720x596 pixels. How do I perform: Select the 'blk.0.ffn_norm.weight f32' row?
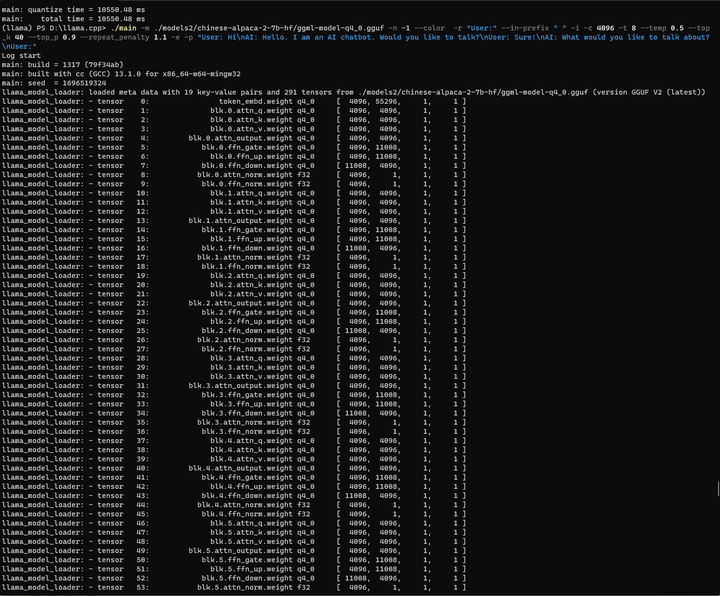pyautogui.click(x=234, y=184)
